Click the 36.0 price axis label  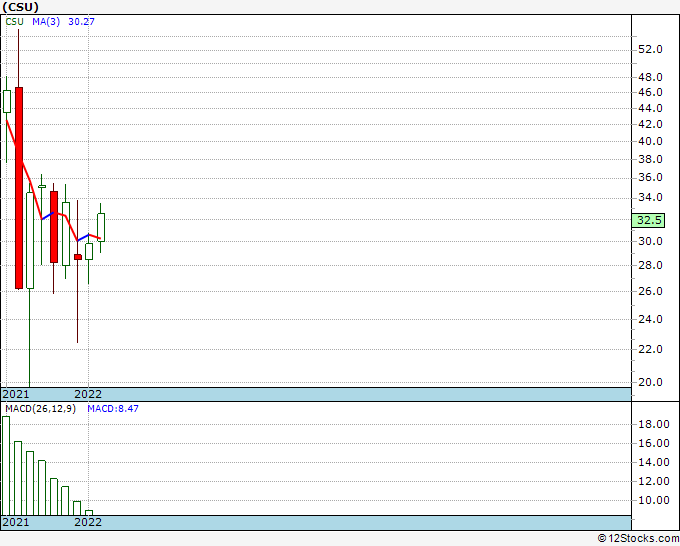[651, 177]
